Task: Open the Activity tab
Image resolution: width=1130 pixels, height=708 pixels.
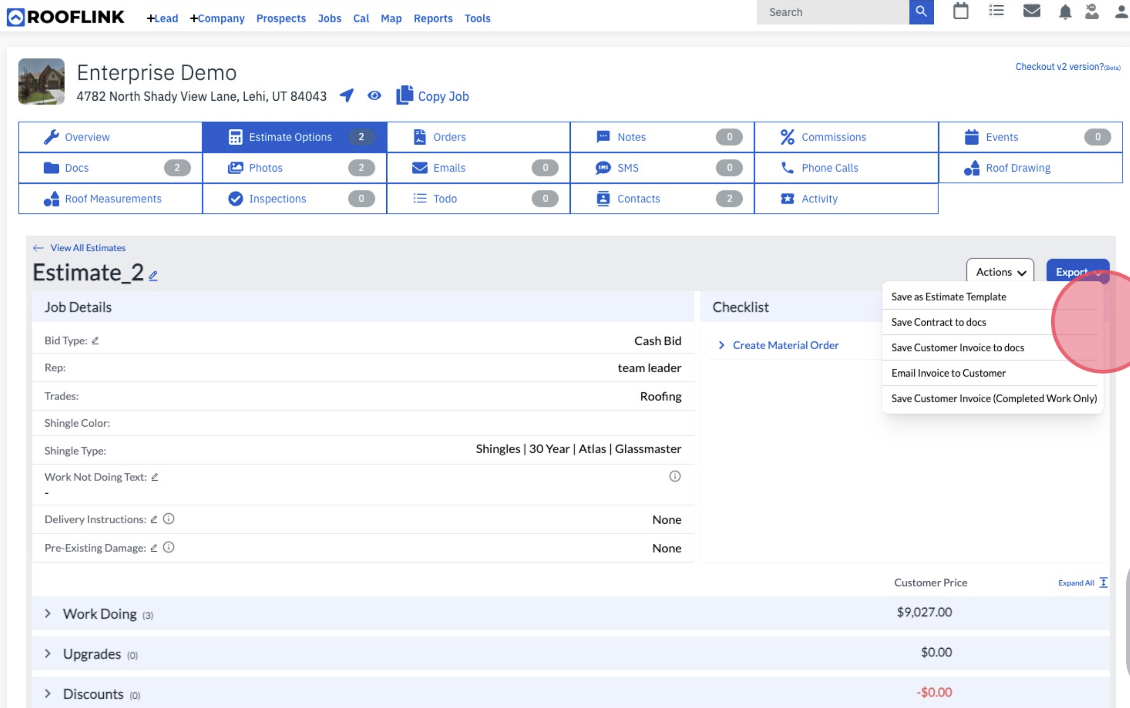Action: point(846,199)
